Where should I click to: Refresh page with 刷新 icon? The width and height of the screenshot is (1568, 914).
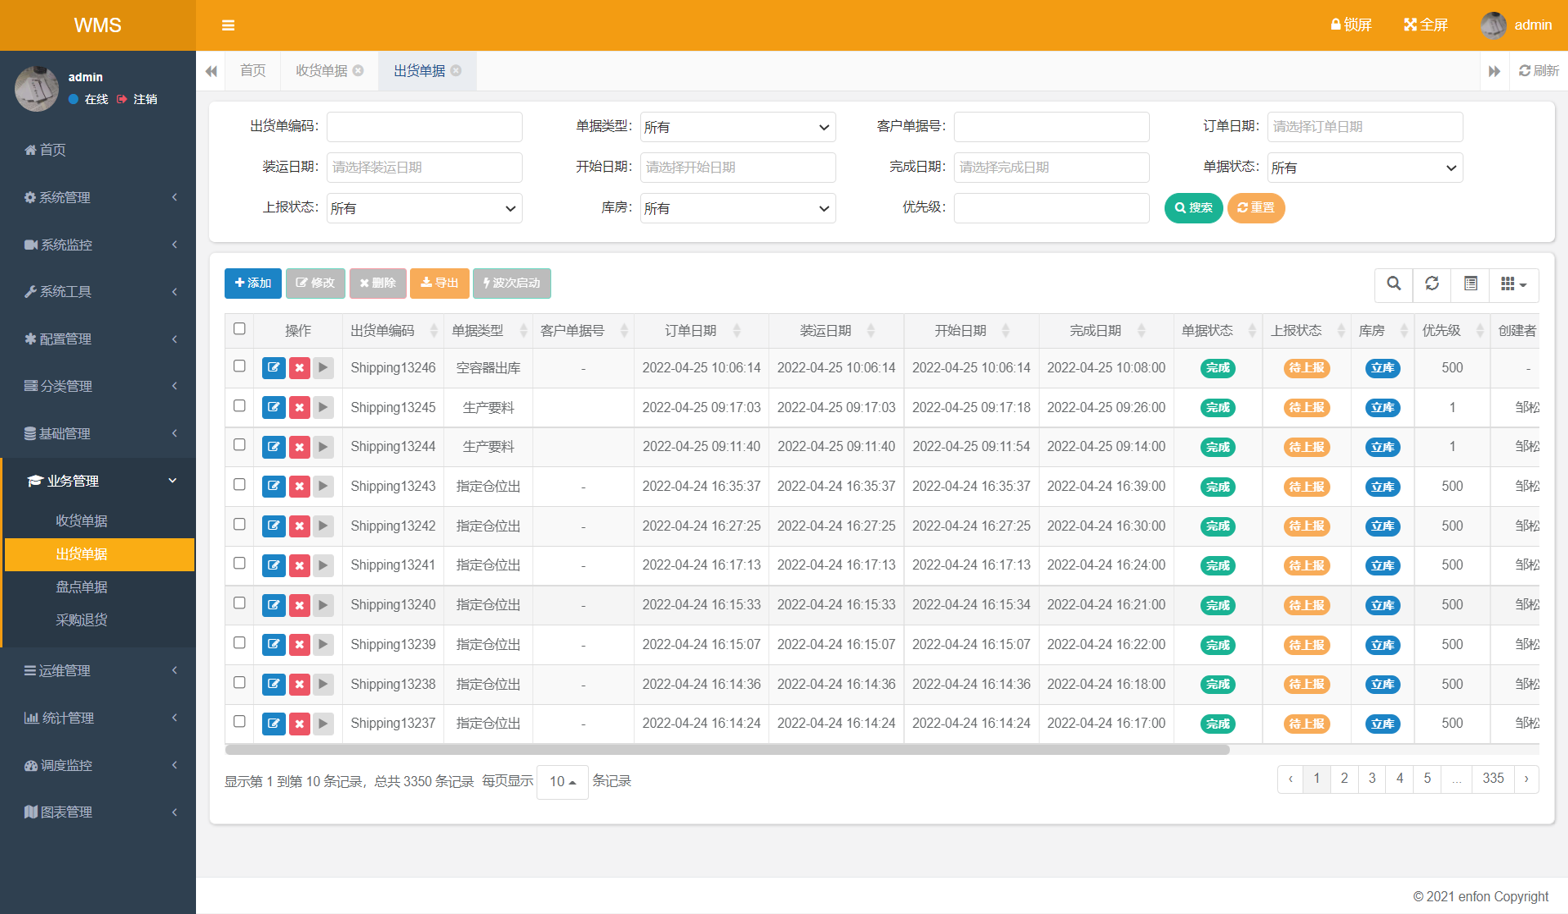pyautogui.click(x=1538, y=71)
